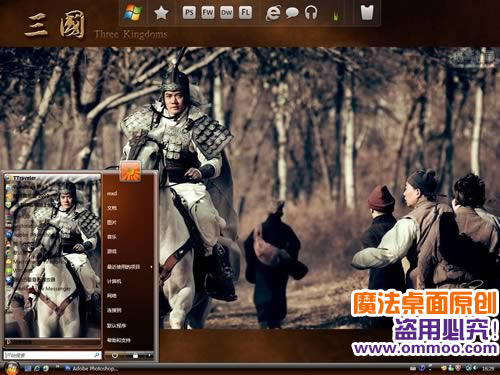This screenshot has width=500, height=375.
Task: Open 游戏 (Games) in Start menu
Action: pyautogui.click(x=112, y=251)
